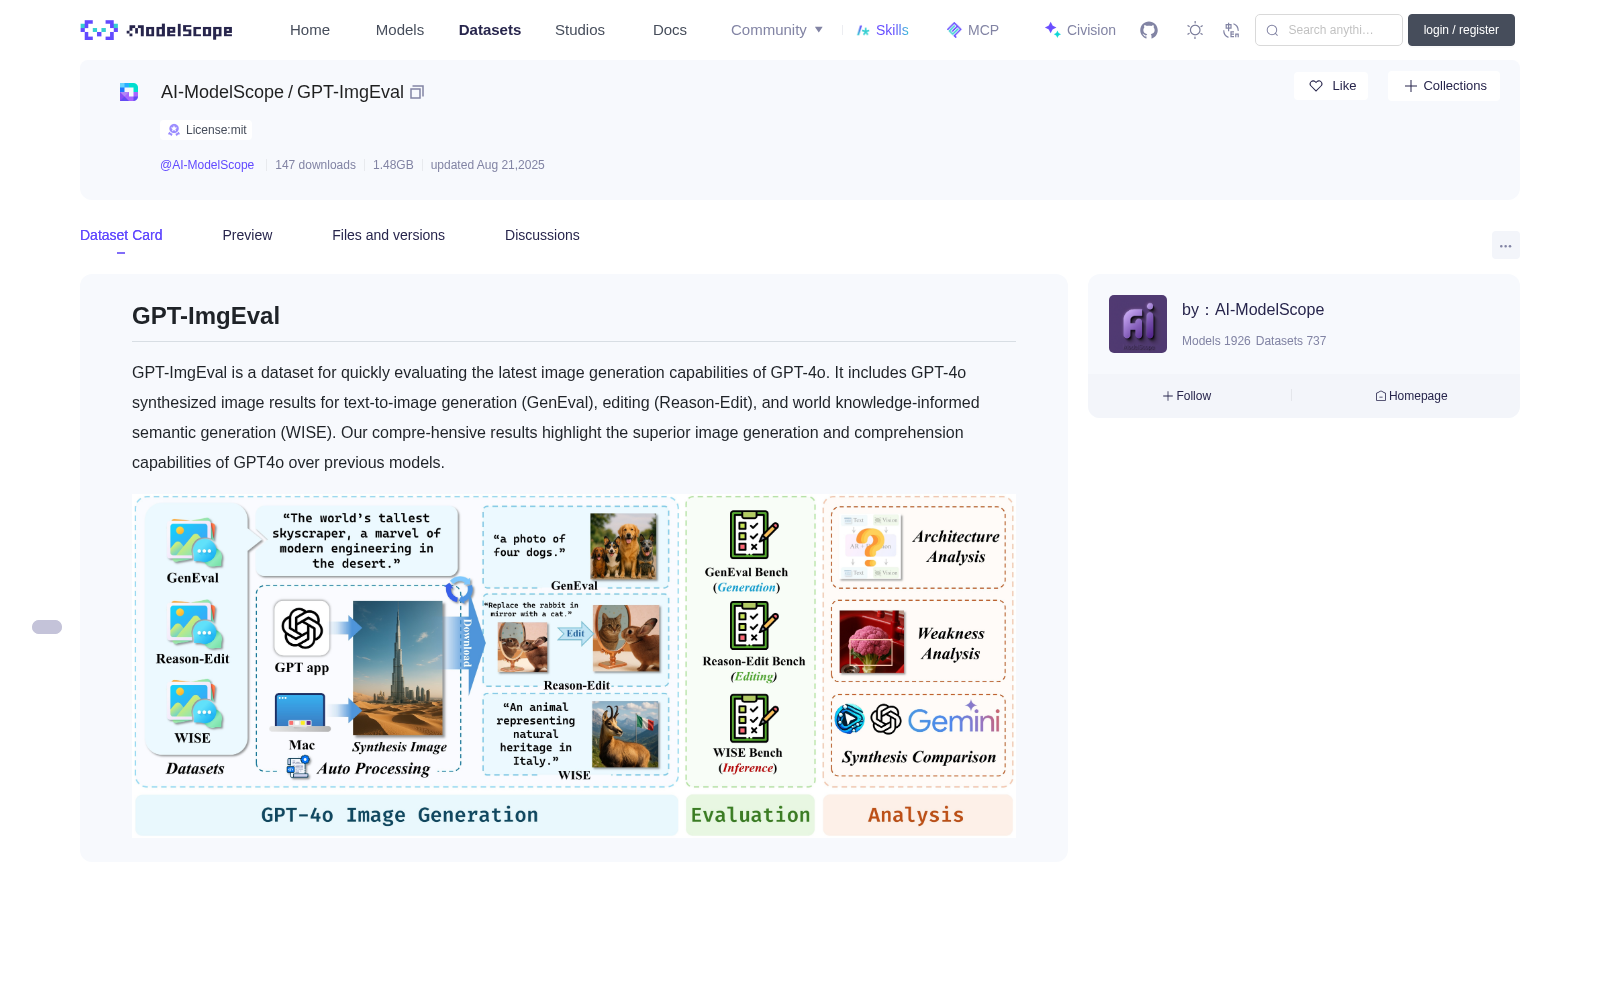Viewport: 1600px width, 1000px height.
Task: Click the gray floating pill handle
Action: [47, 627]
